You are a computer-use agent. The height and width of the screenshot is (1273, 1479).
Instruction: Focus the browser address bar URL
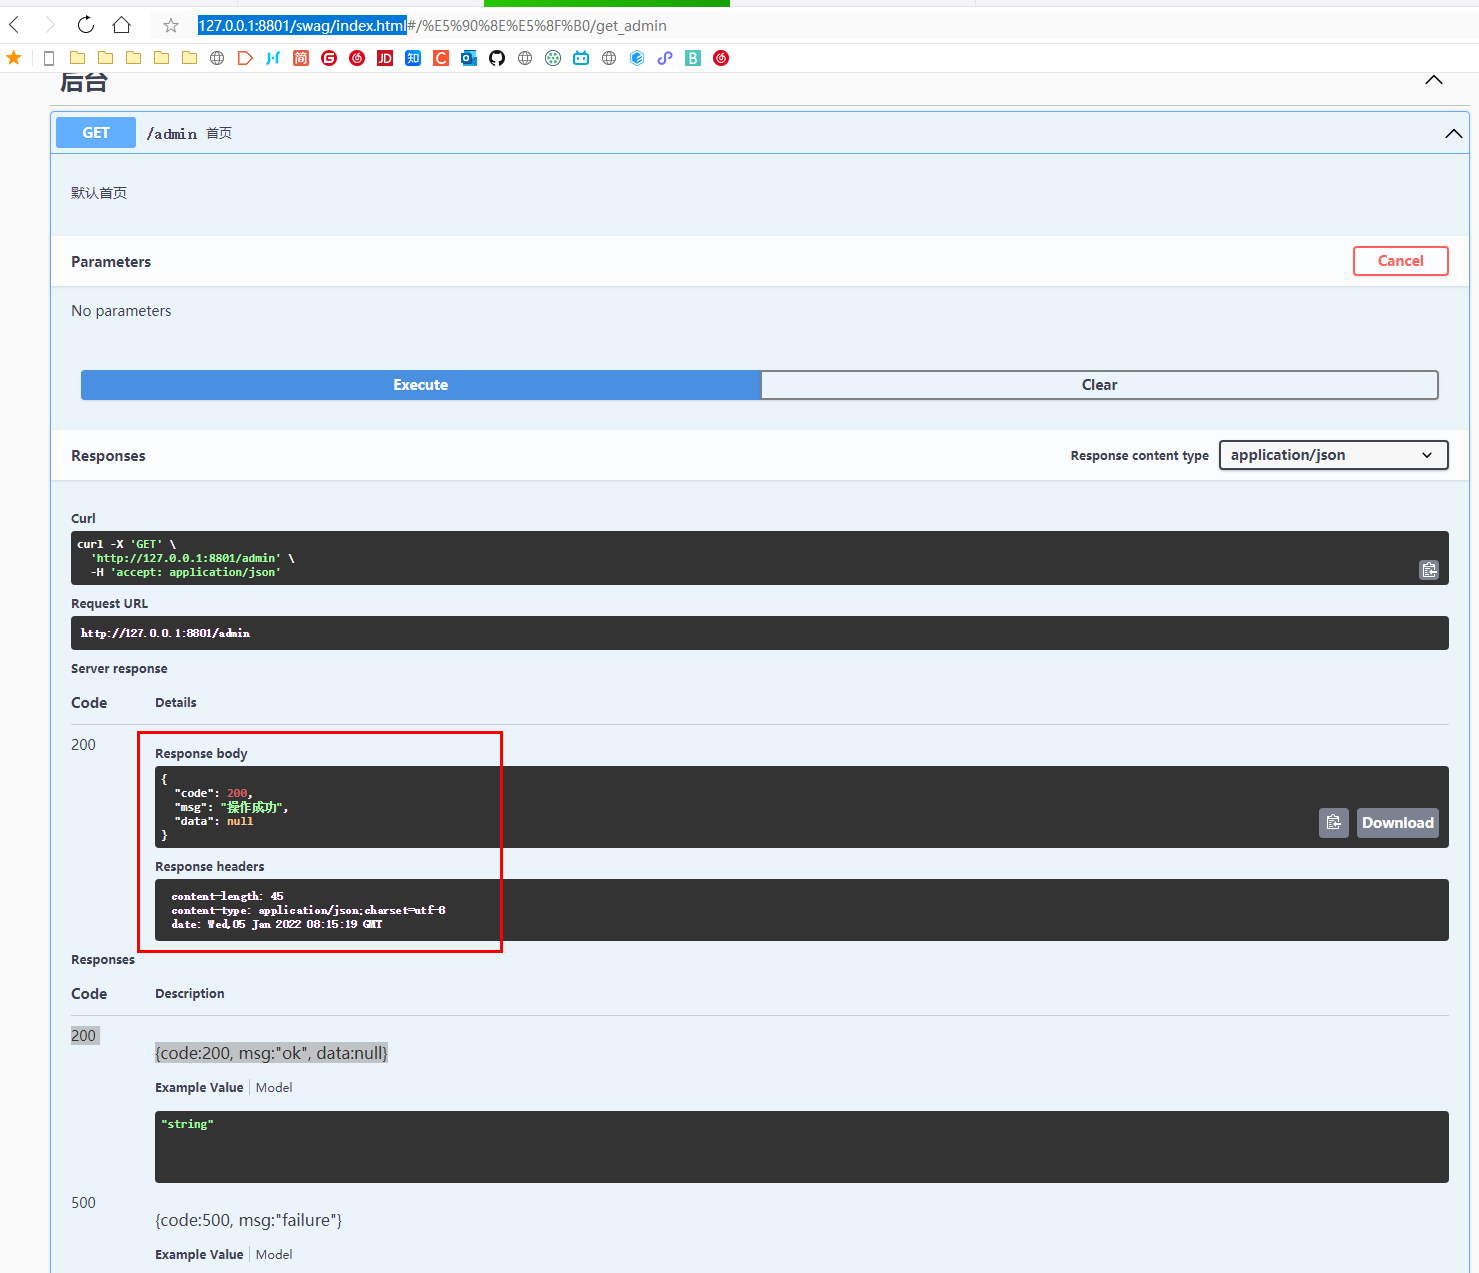tap(432, 26)
